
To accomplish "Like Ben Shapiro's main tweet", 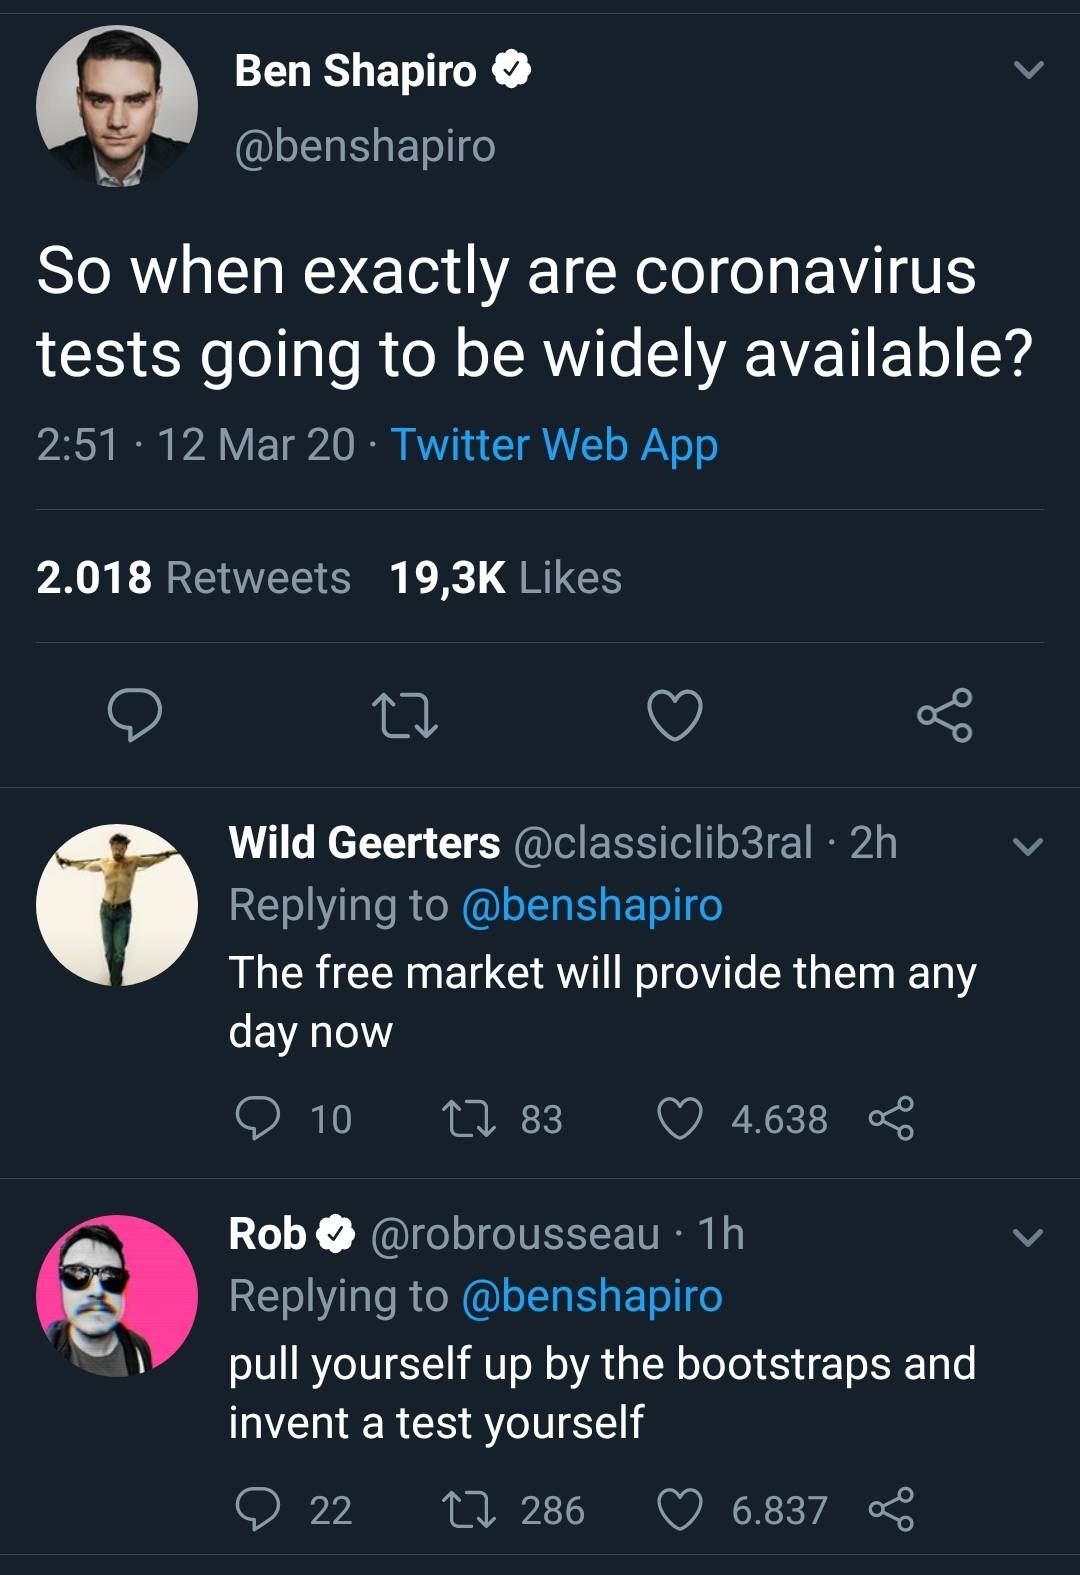I will (x=675, y=716).
